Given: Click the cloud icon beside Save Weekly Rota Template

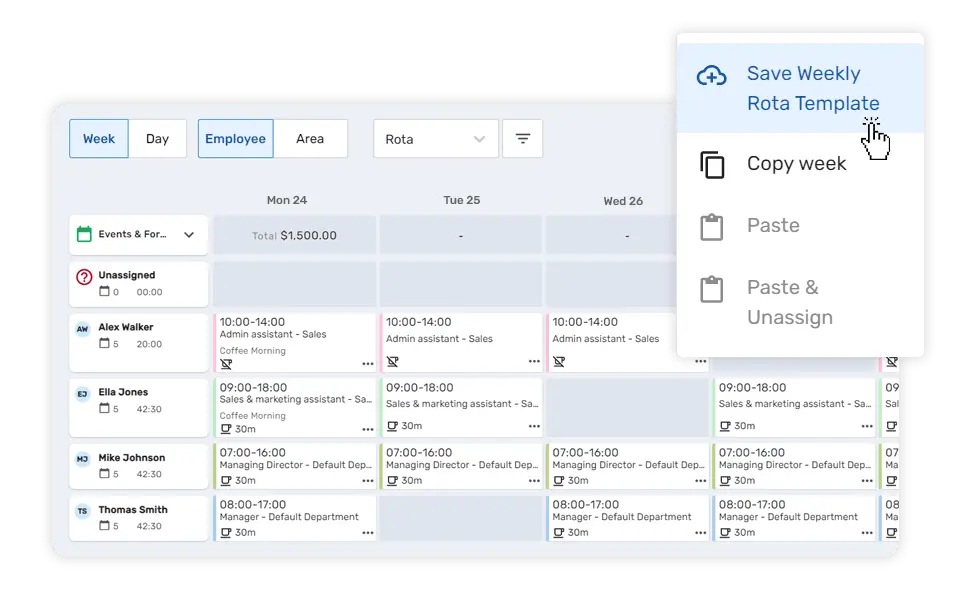Looking at the screenshot, I should (710, 74).
